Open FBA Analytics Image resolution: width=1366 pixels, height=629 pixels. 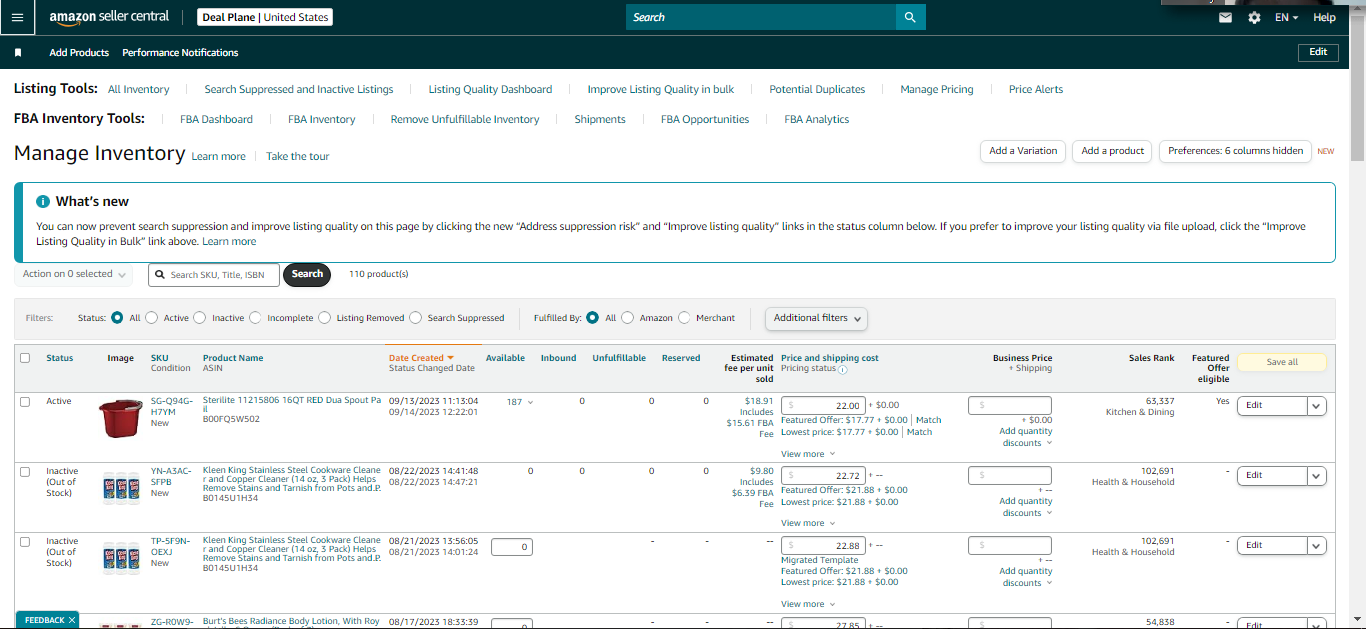point(817,119)
